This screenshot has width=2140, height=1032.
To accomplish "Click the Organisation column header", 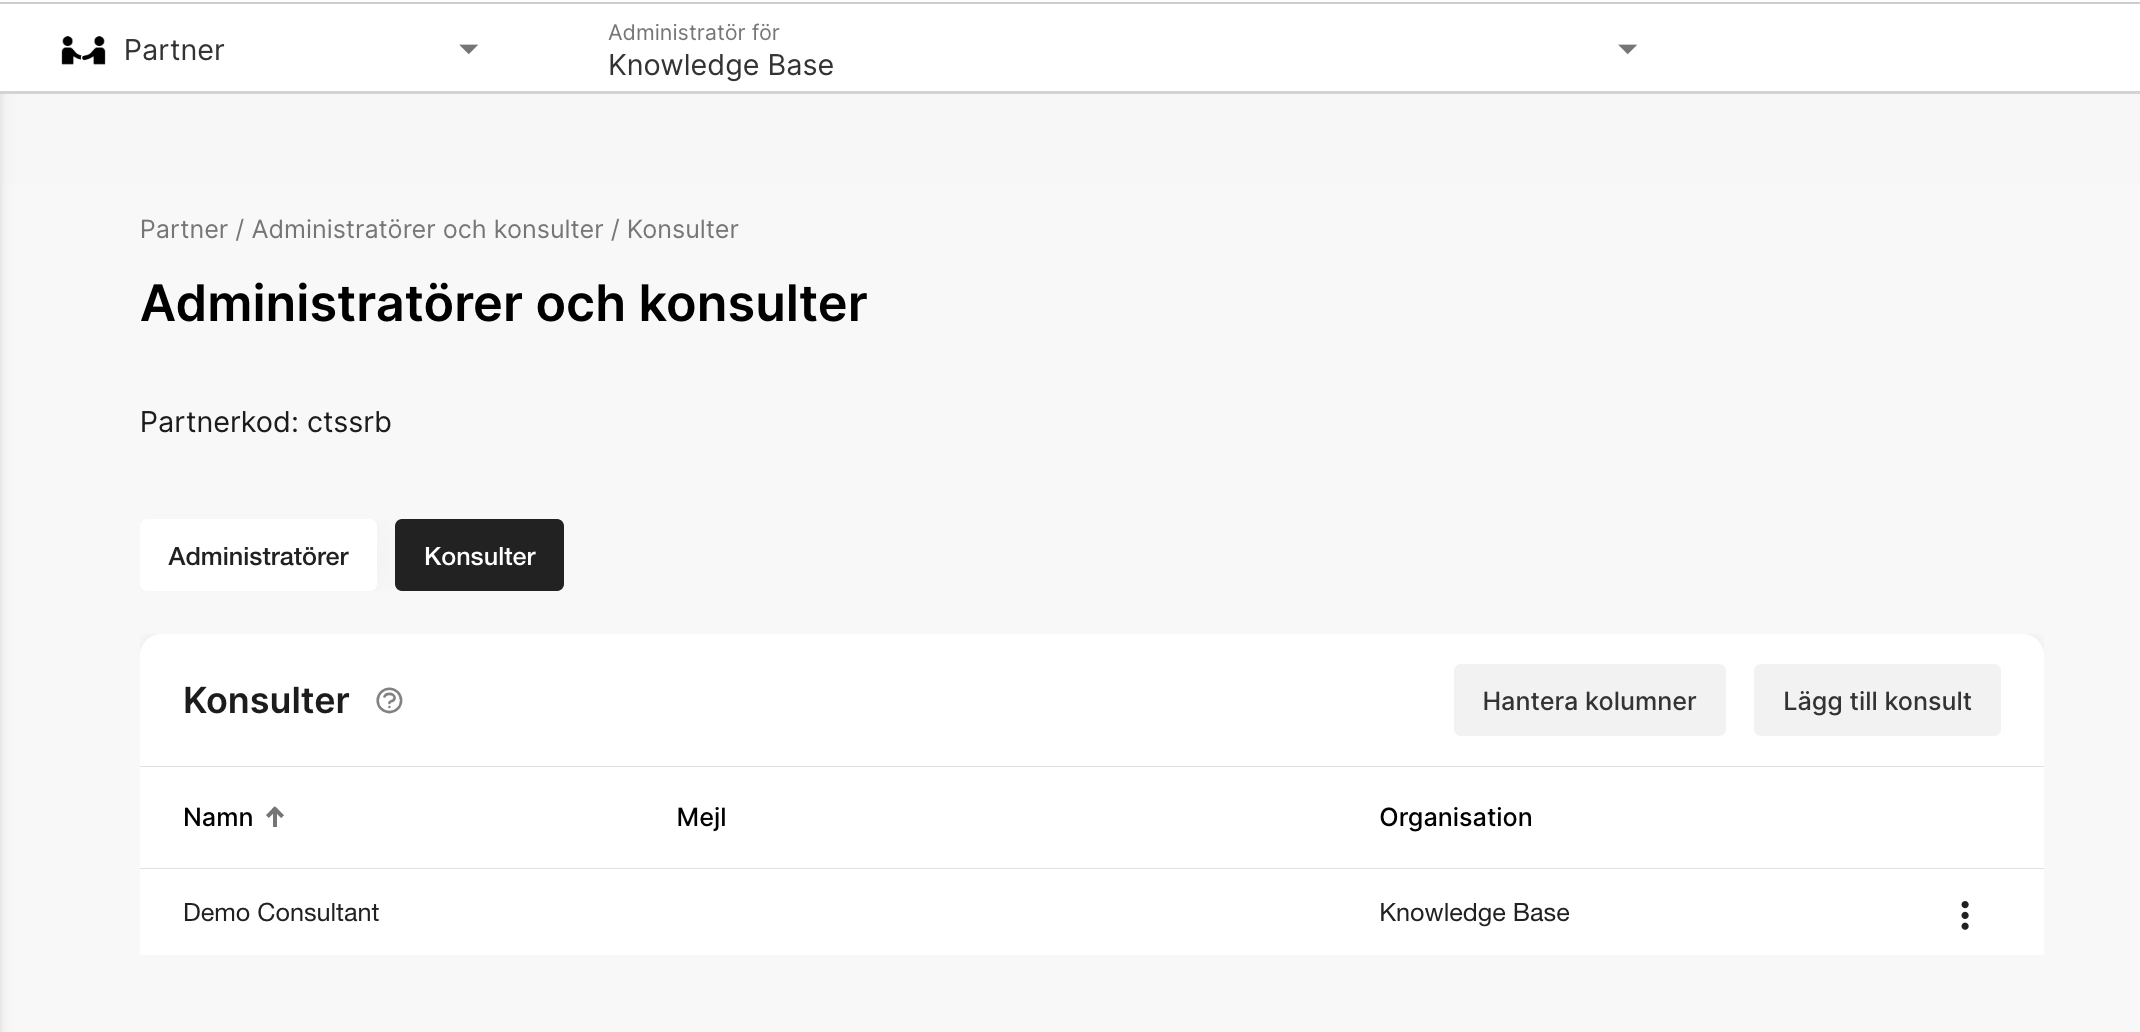I will coord(1455,817).
